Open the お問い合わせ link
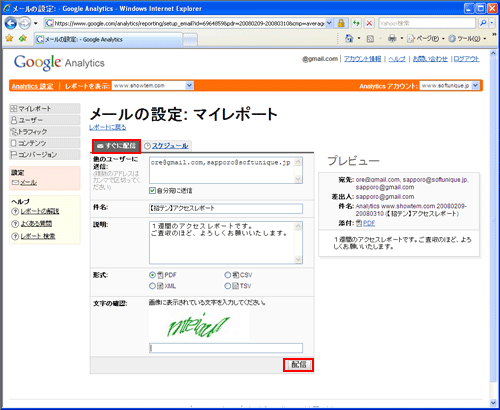 (x=430, y=59)
